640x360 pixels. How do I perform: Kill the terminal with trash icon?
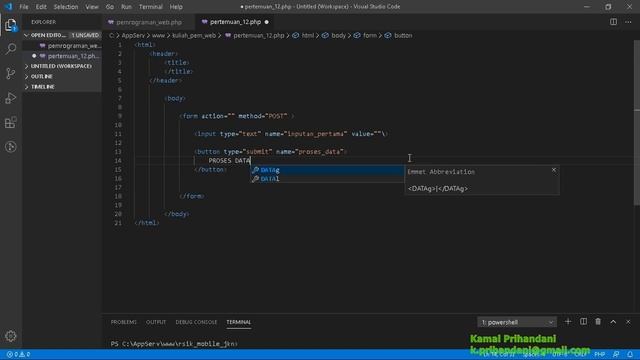598,322
